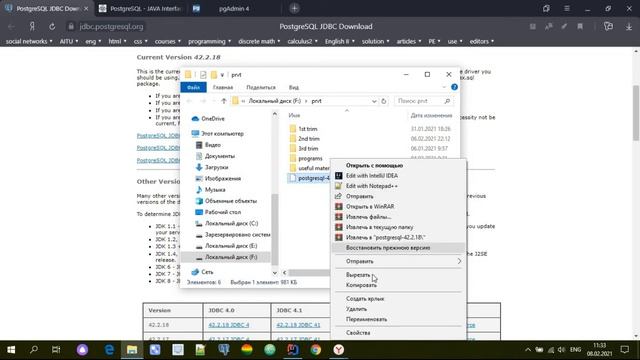
Task: Choose Edit with Notepad++ option
Action: point(371,186)
